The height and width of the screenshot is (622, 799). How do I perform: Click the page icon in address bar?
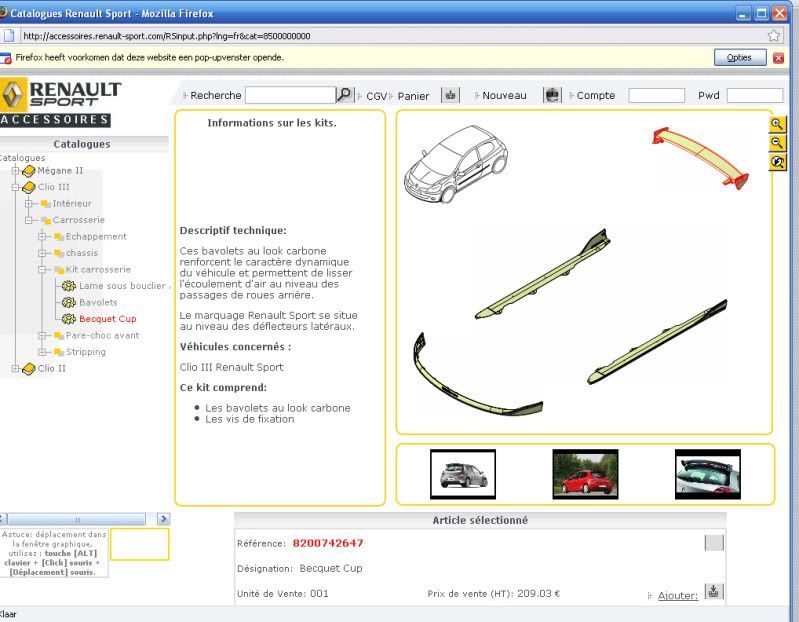9,36
